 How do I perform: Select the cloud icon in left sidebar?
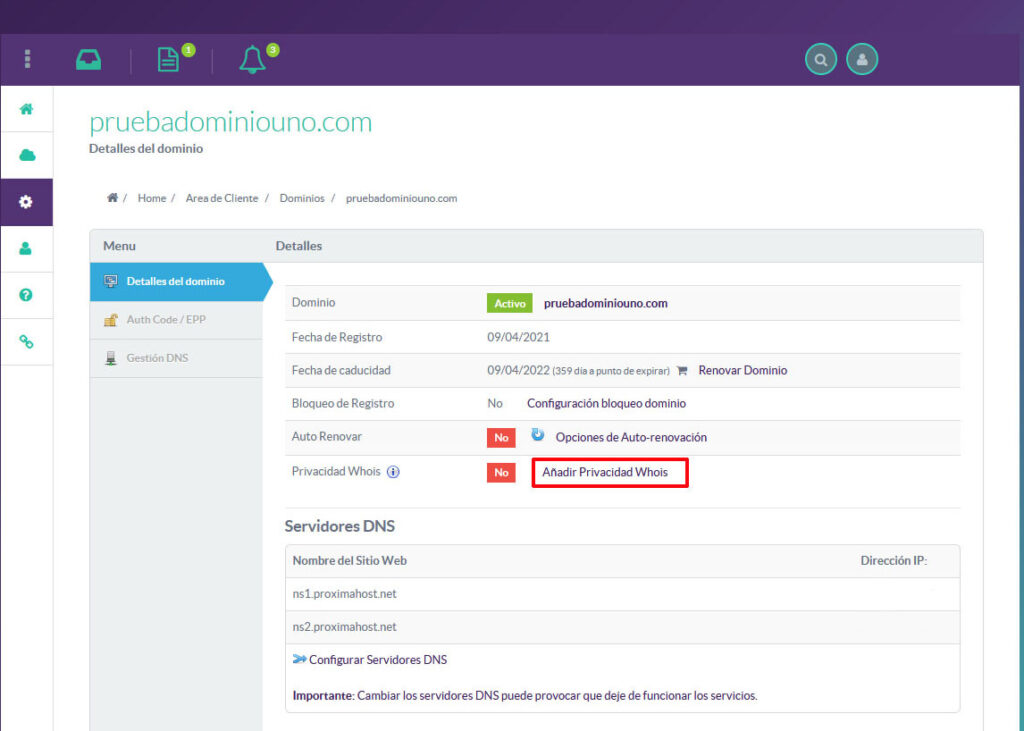click(27, 156)
